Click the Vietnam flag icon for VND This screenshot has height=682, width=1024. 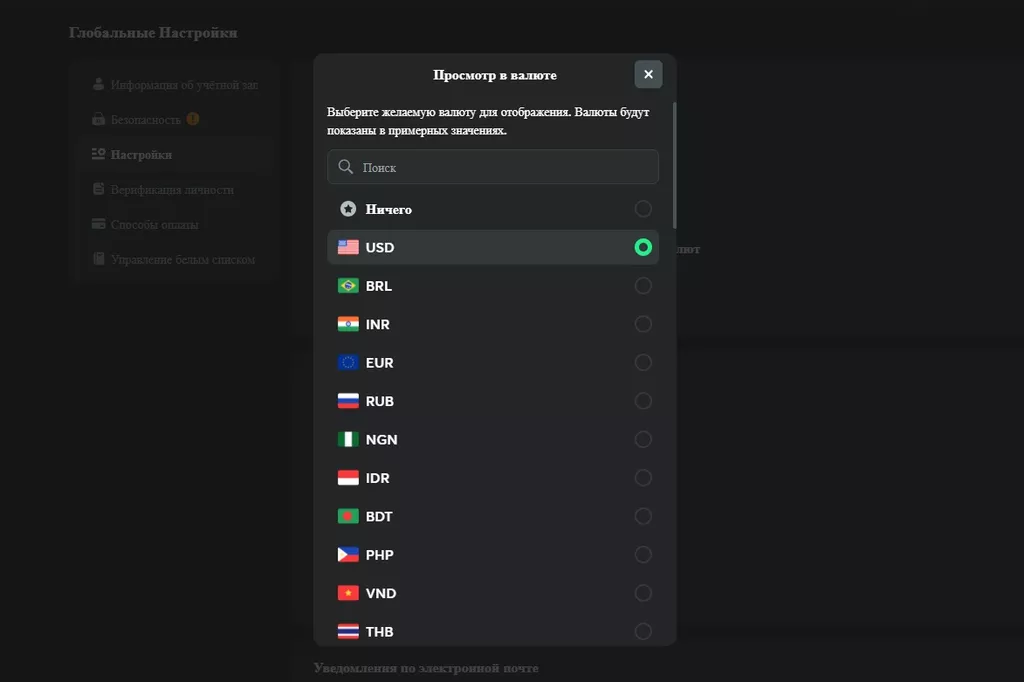[x=348, y=593]
